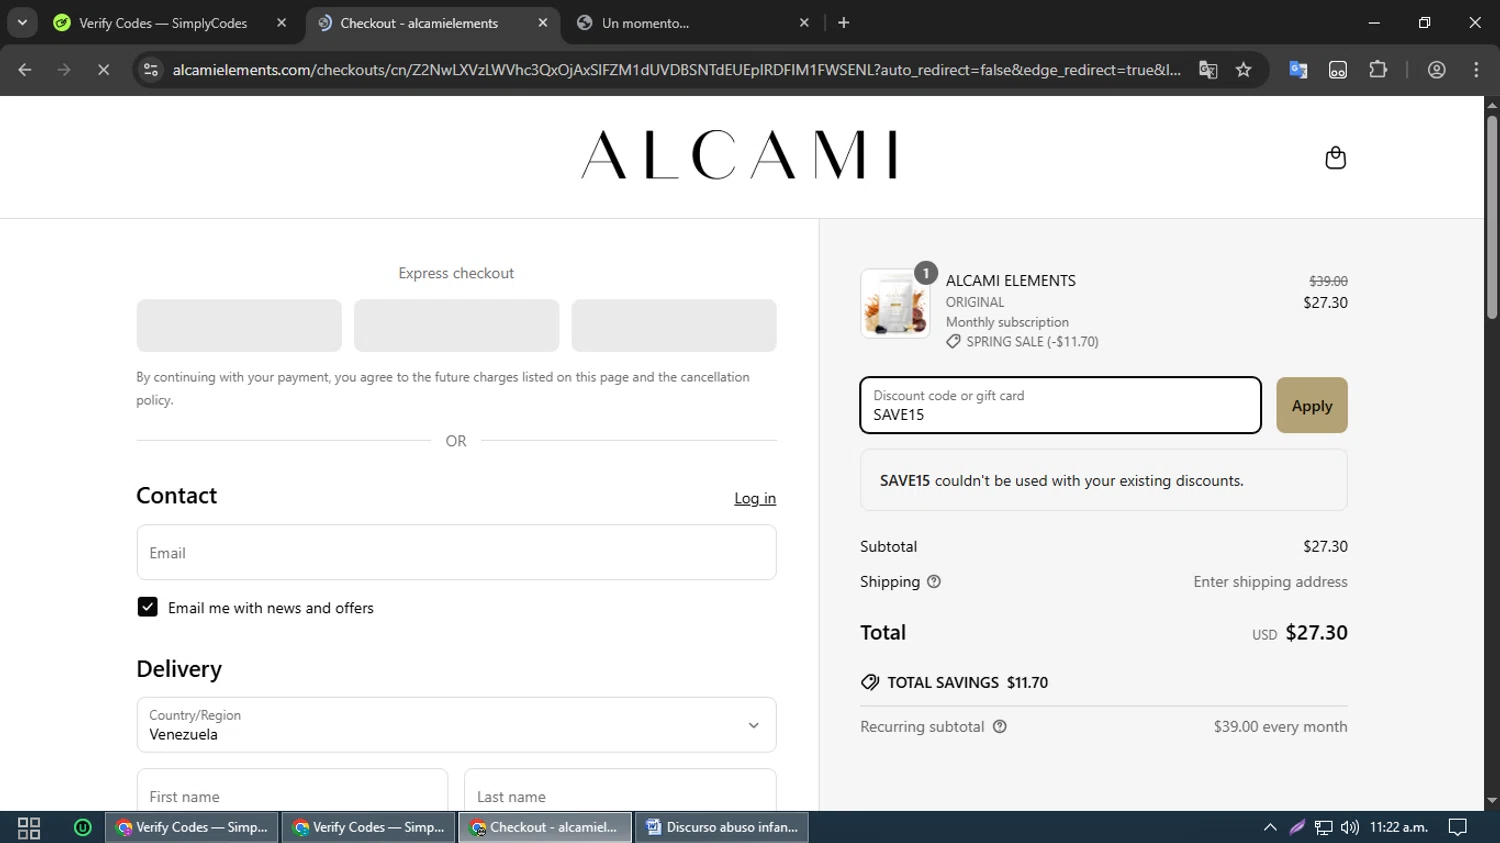Open the Discurso abuso infan taskbar item
Image resolution: width=1500 pixels, height=843 pixels.
pyautogui.click(x=722, y=827)
